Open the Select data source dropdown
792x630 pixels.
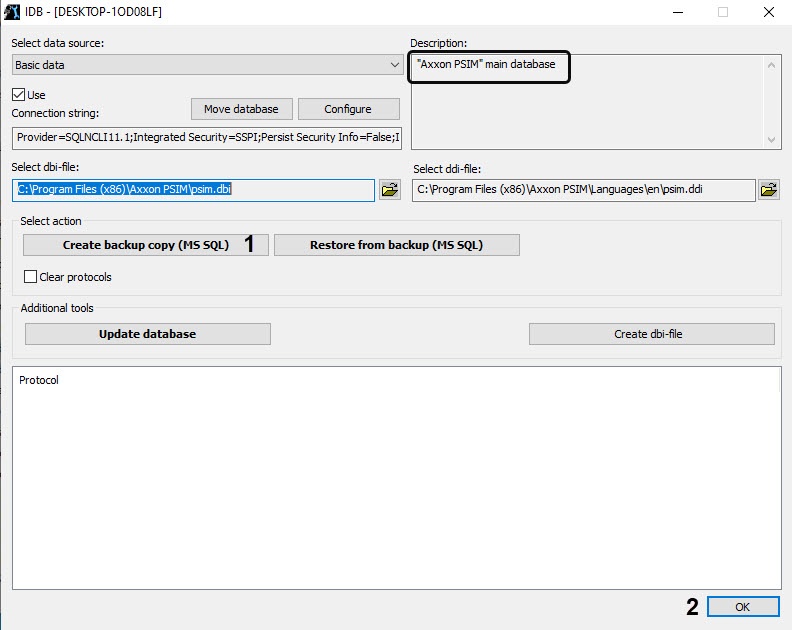pos(207,65)
